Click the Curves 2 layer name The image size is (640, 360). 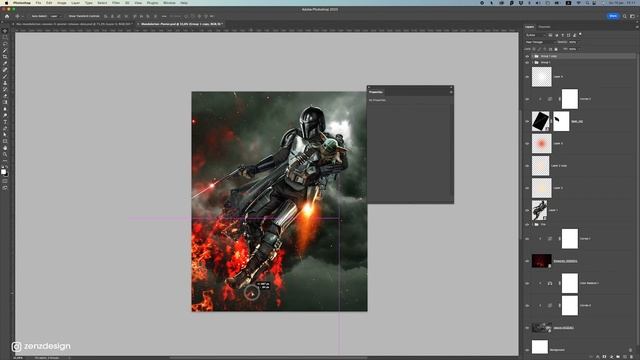[x=585, y=305]
